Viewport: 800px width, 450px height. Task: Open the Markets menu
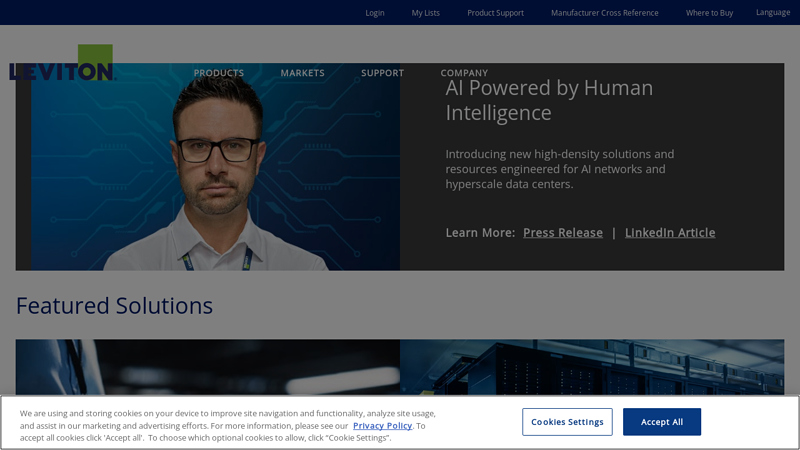click(x=302, y=73)
